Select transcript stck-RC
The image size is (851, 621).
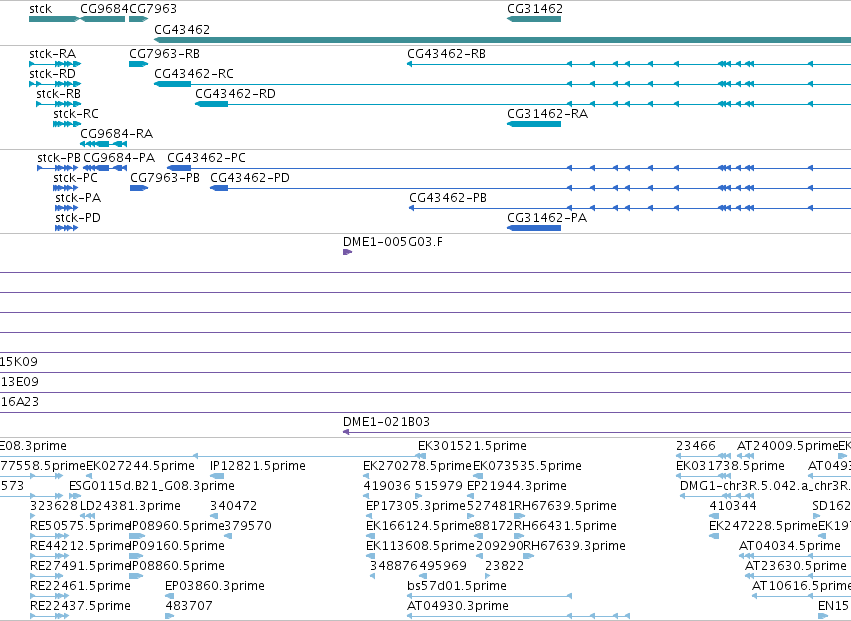click(67, 124)
